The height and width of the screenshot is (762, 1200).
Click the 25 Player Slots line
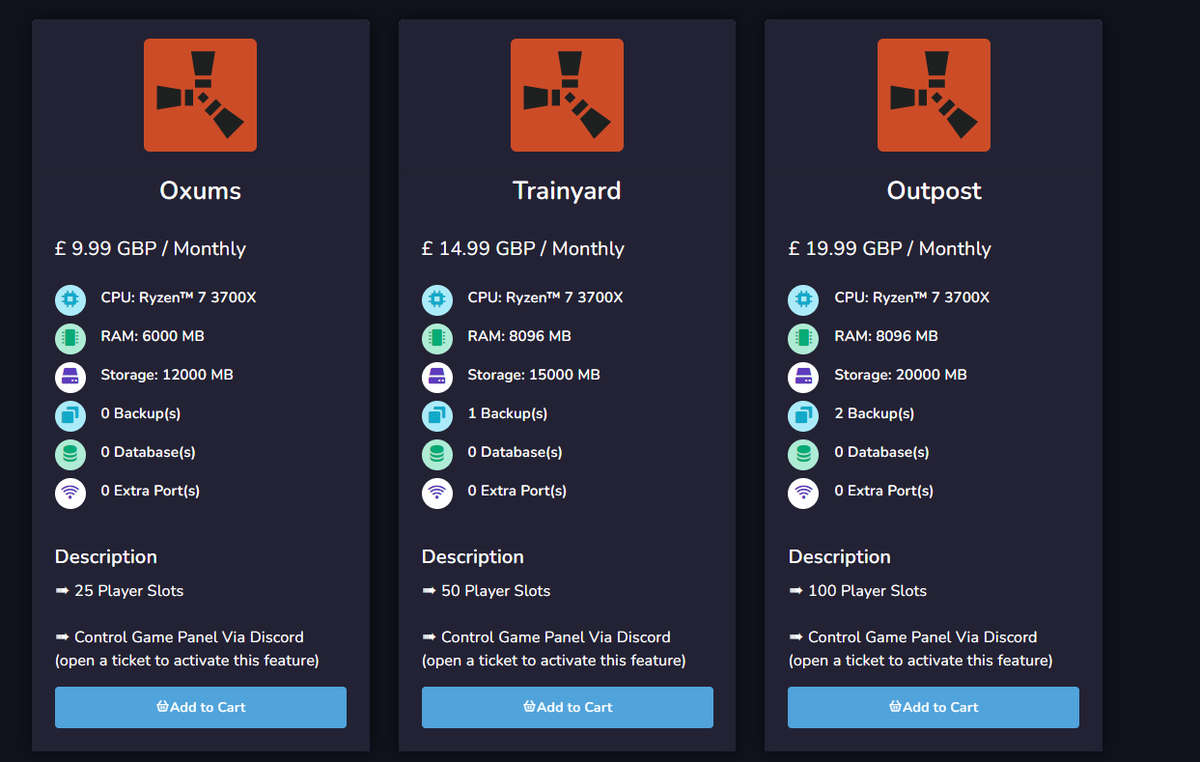(119, 591)
